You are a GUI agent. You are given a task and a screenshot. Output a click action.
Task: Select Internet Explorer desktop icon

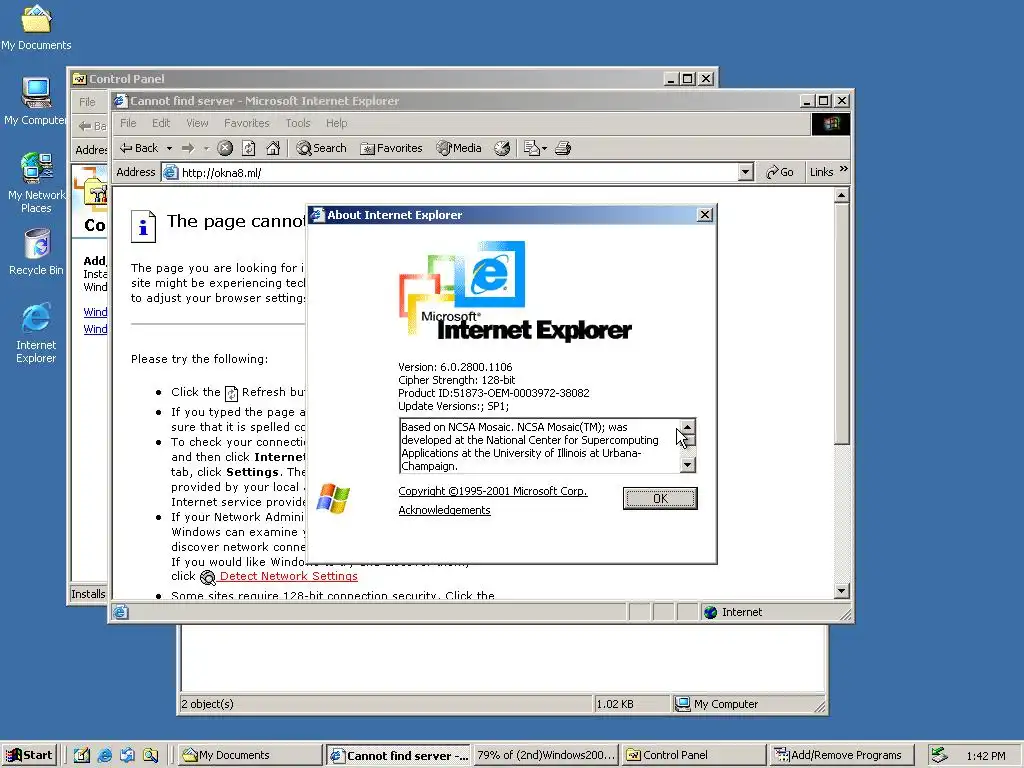pos(36,333)
